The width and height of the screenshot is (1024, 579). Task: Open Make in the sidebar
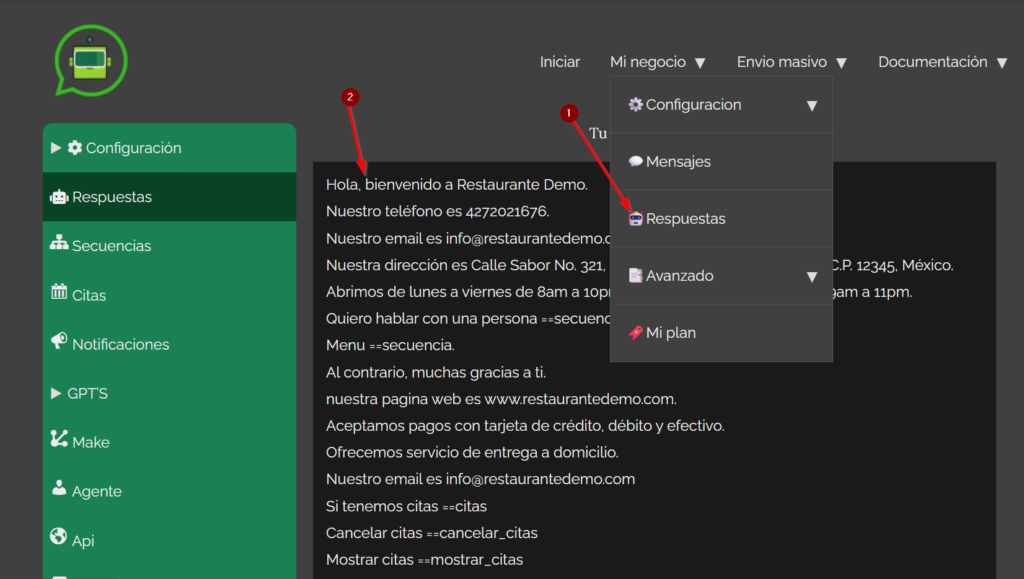tap(169, 442)
